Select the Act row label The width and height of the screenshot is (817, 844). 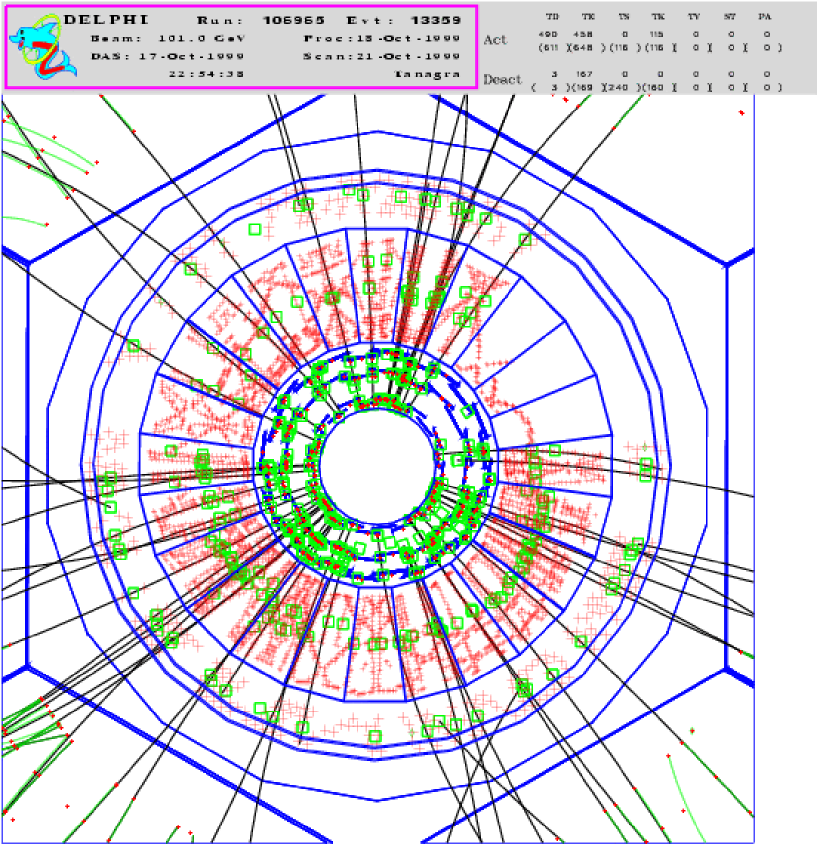496,39
